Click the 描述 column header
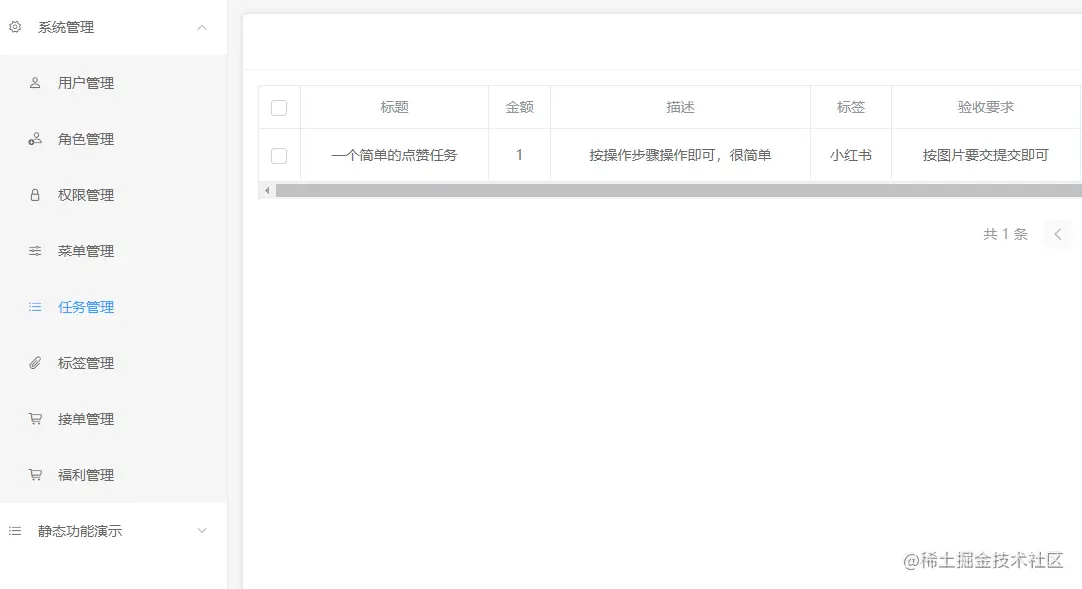 click(680, 107)
